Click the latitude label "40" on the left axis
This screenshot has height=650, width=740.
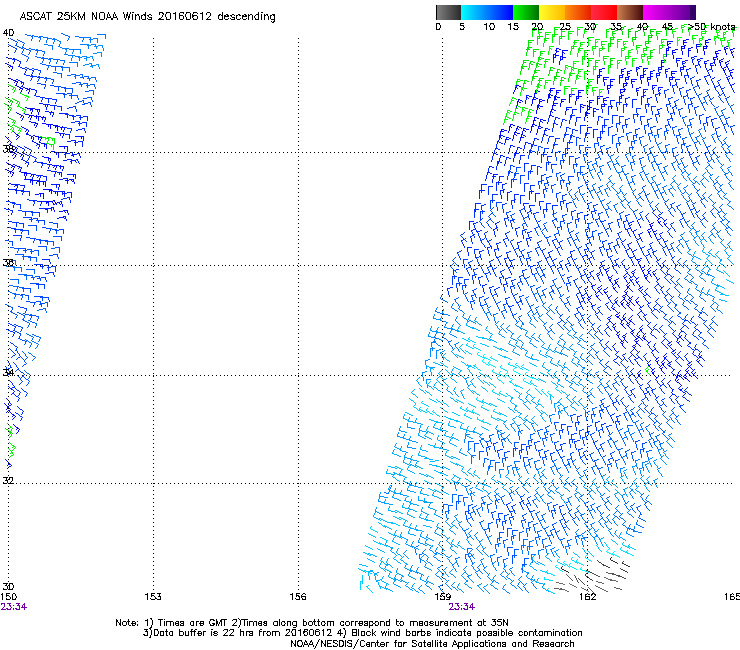(x=8, y=33)
